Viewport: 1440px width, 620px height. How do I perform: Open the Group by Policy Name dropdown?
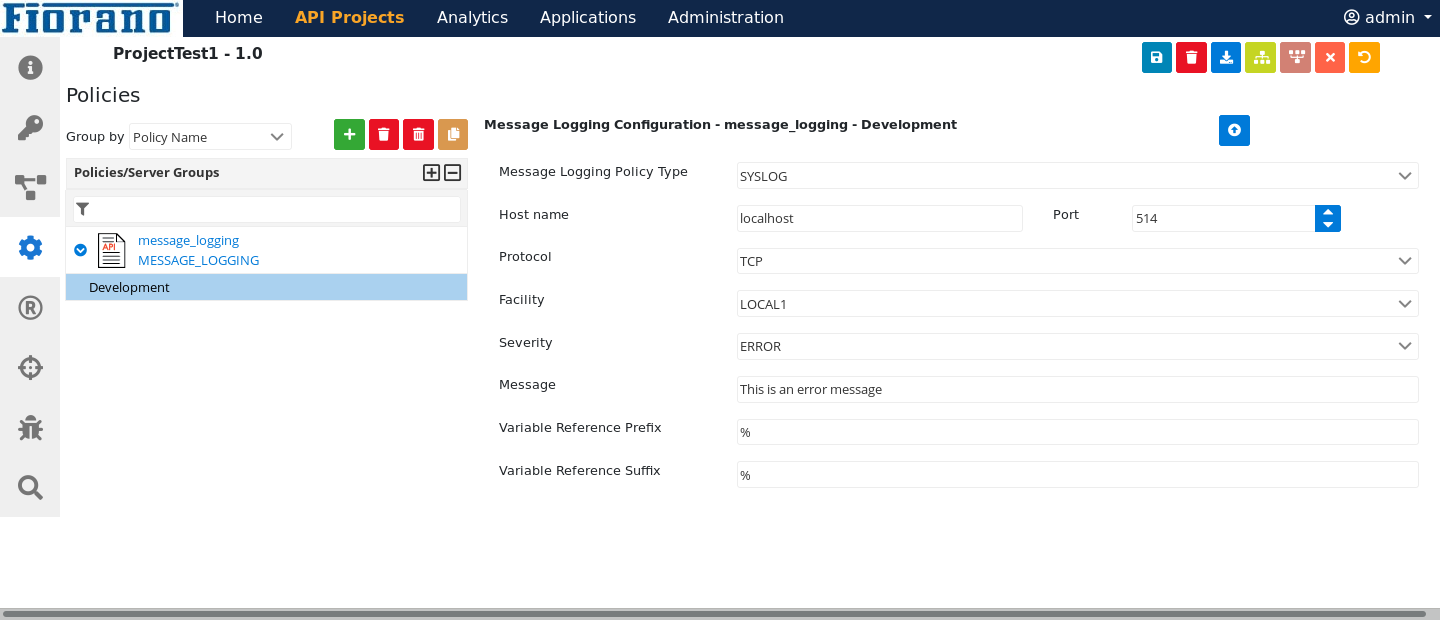210,137
